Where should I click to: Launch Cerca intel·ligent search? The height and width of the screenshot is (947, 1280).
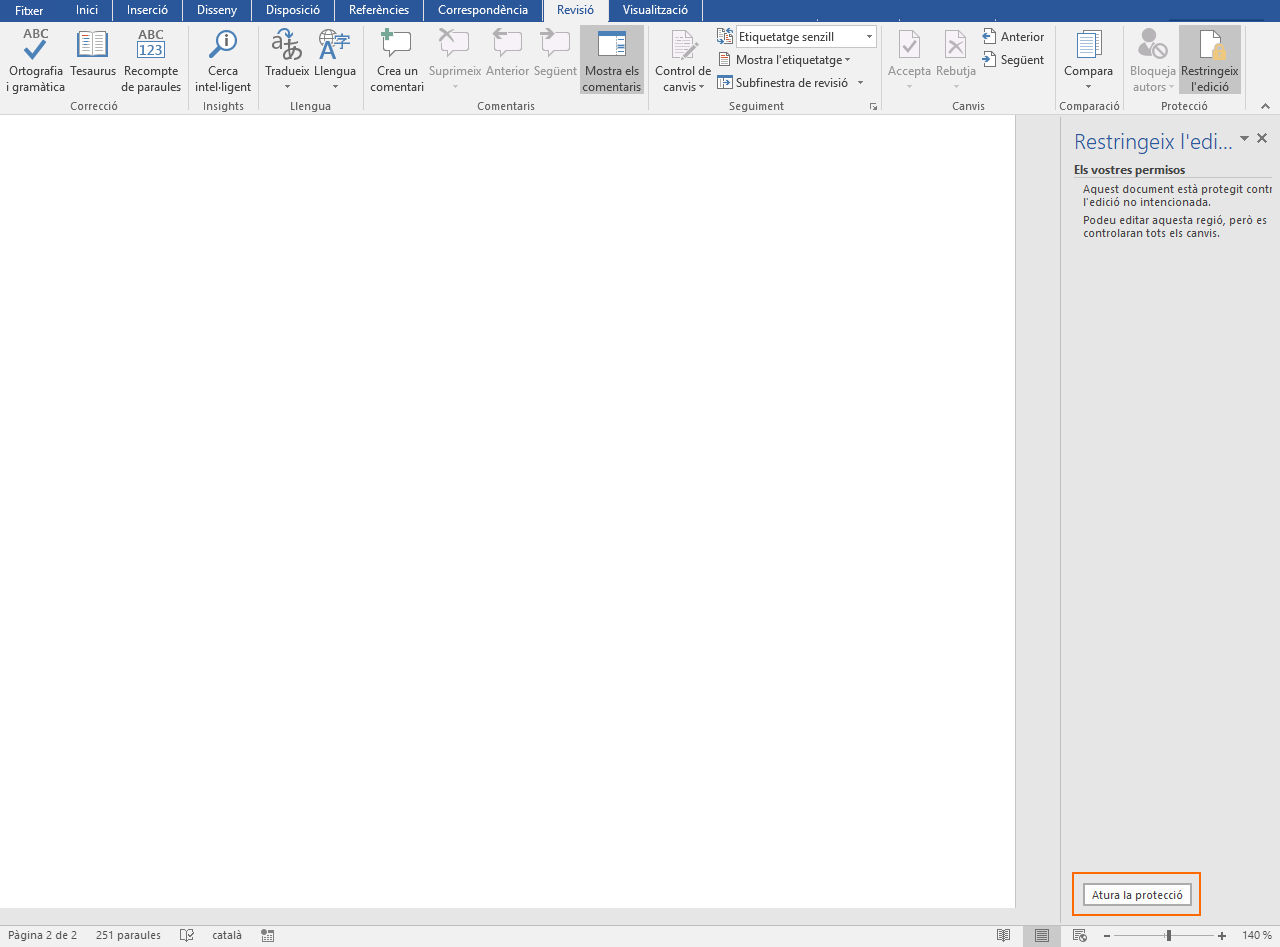pyautogui.click(x=223, y=60)
